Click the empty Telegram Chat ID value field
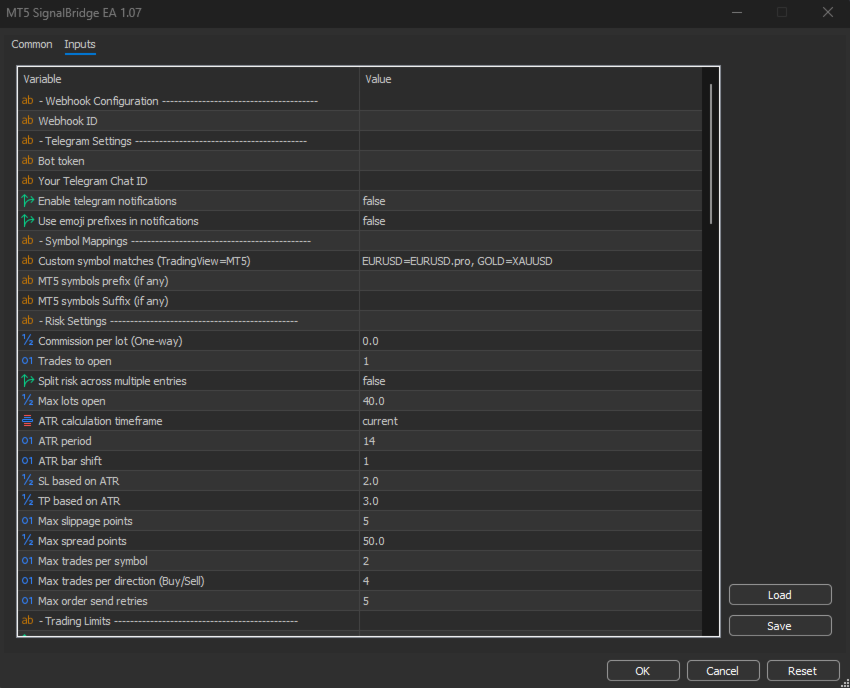The height and width of the screenshot is (688, 850). [531, 181]
